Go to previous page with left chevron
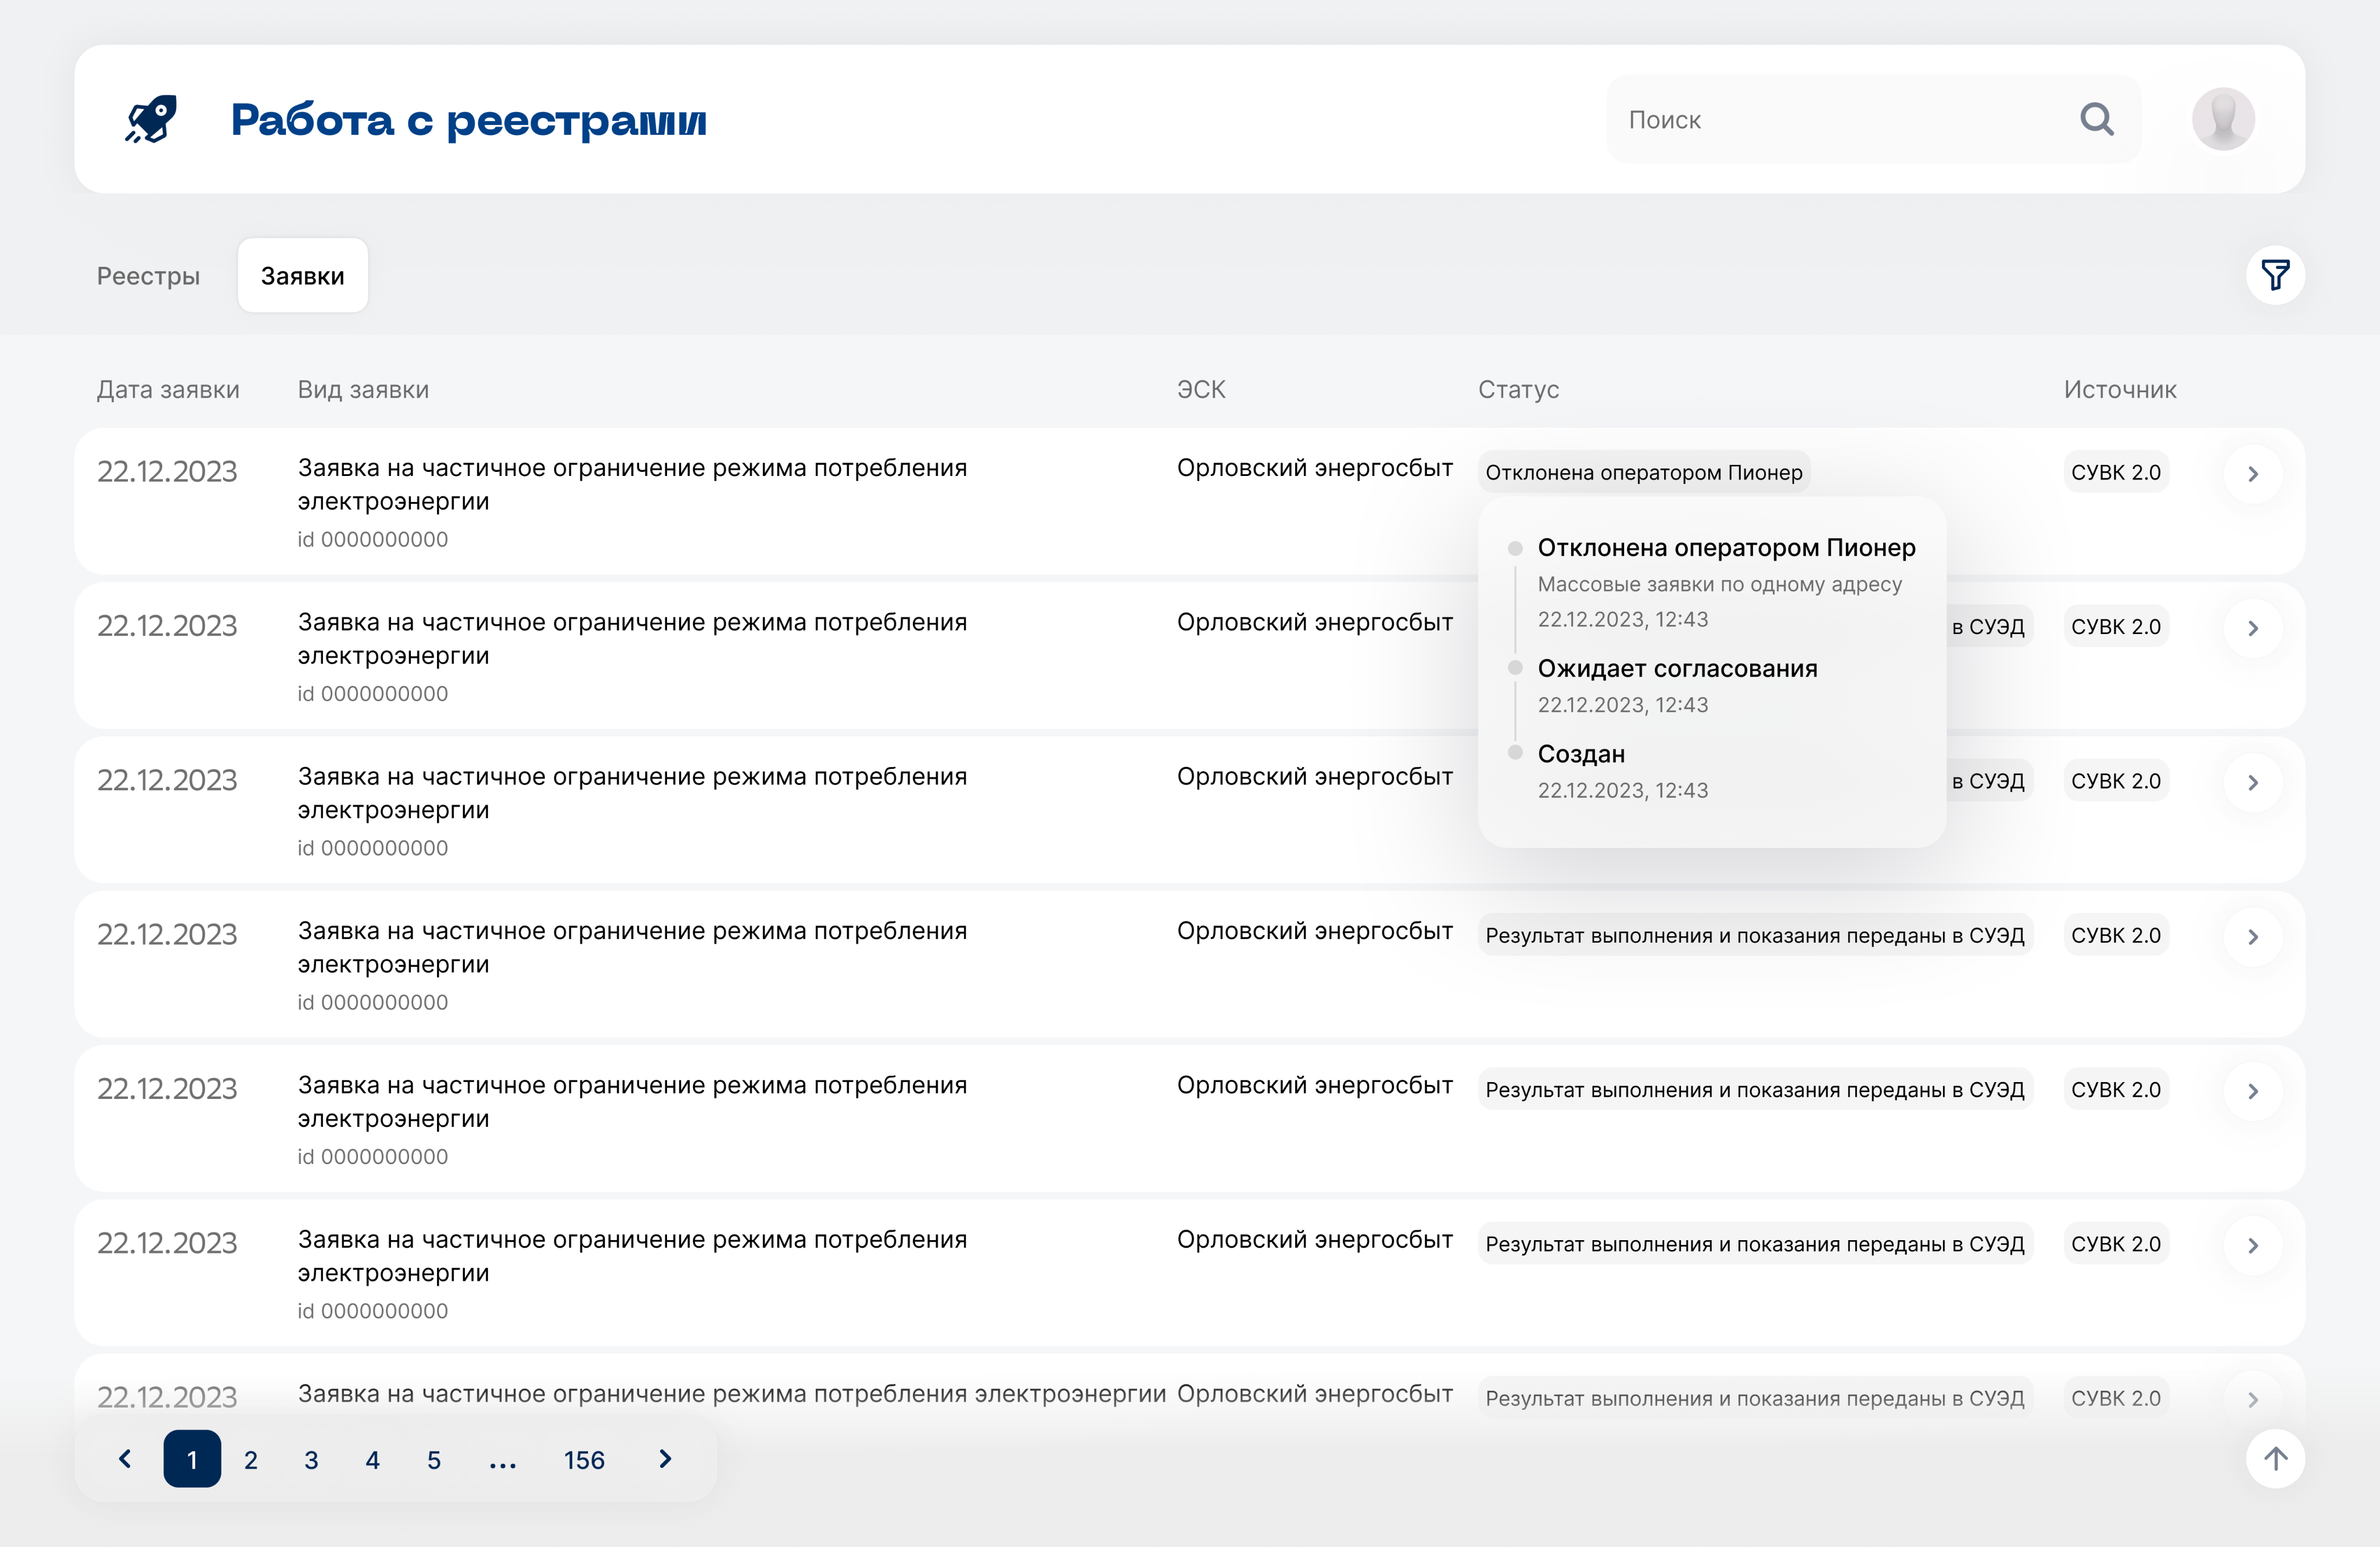The image size is (2380, 1547). click(125, 1459)
